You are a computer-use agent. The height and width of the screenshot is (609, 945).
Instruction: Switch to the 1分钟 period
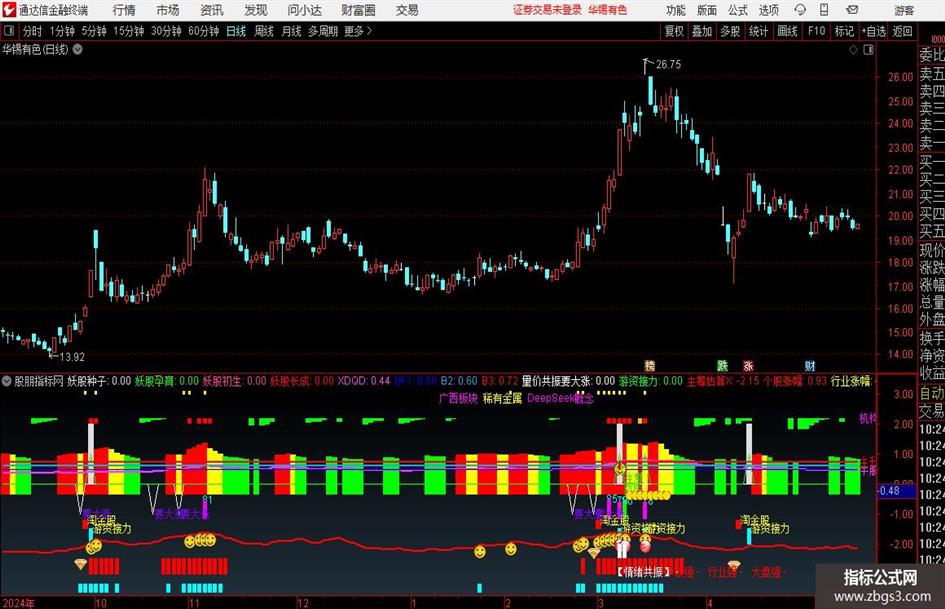pos(62,31)
